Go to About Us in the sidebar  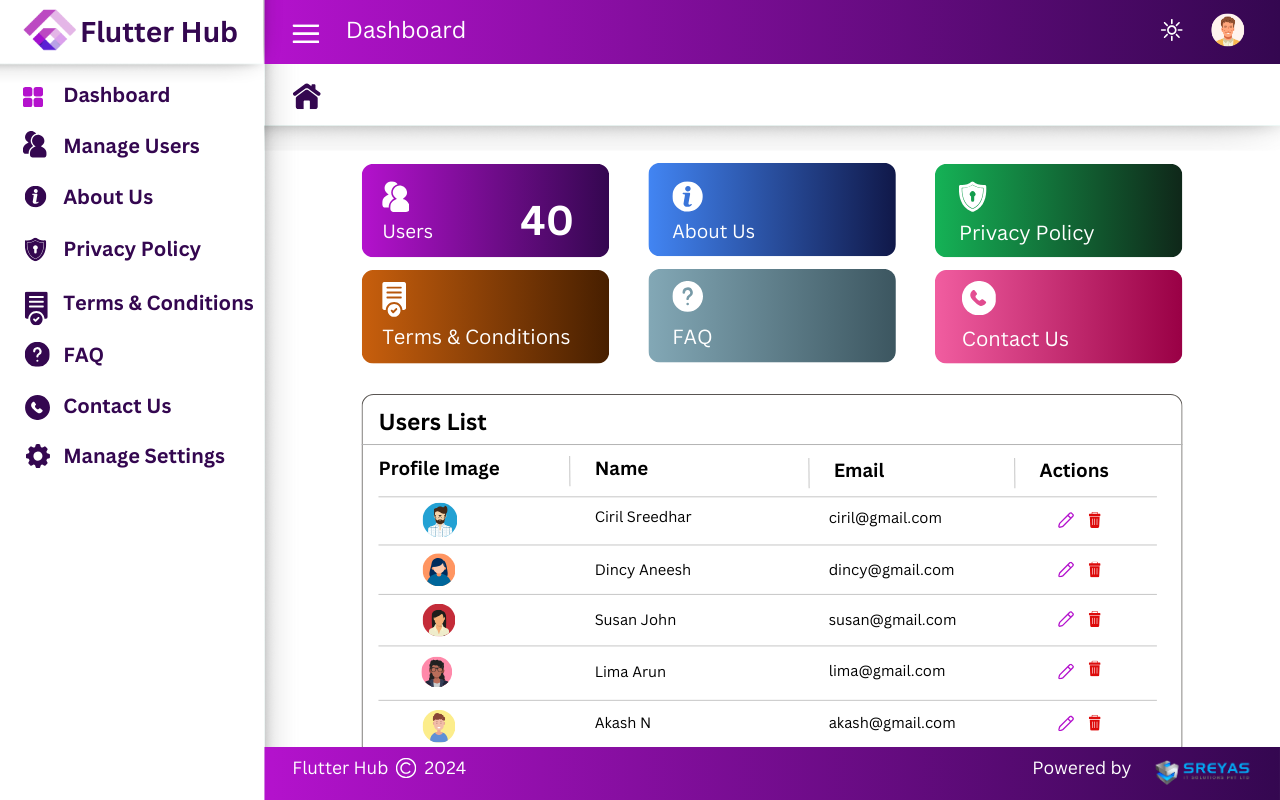point(108,197)
